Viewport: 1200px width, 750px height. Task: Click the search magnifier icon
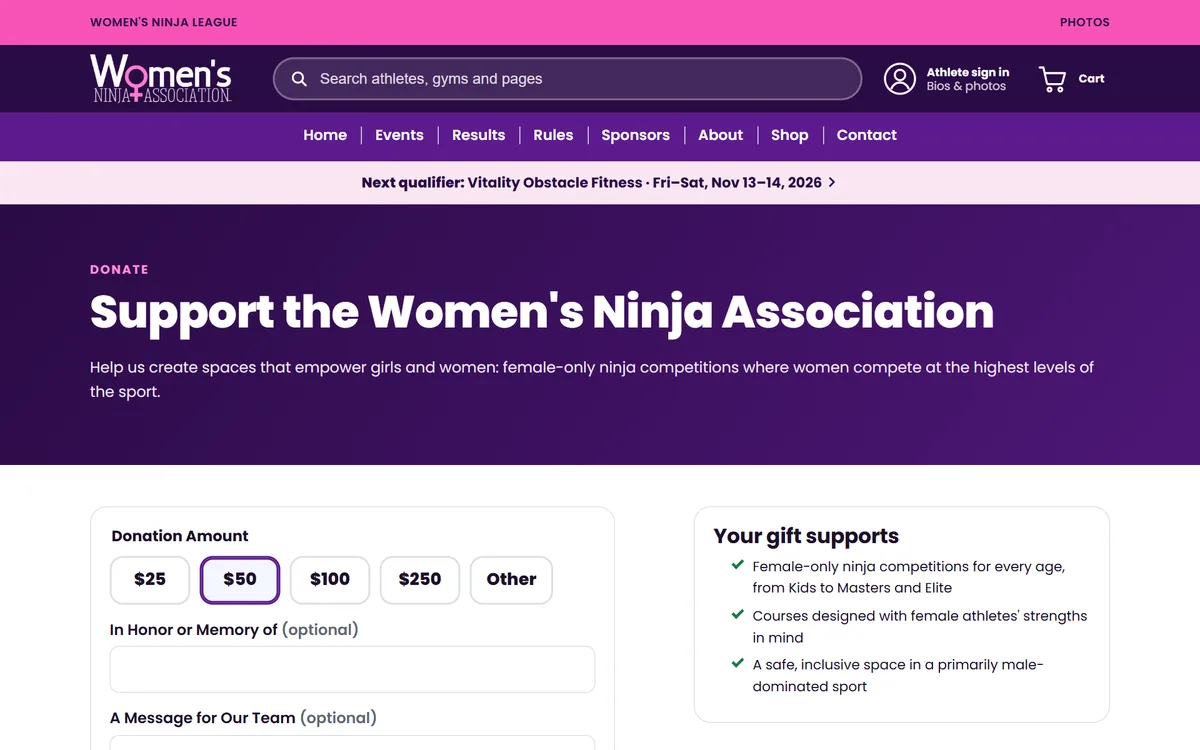[x=299, y=79]
